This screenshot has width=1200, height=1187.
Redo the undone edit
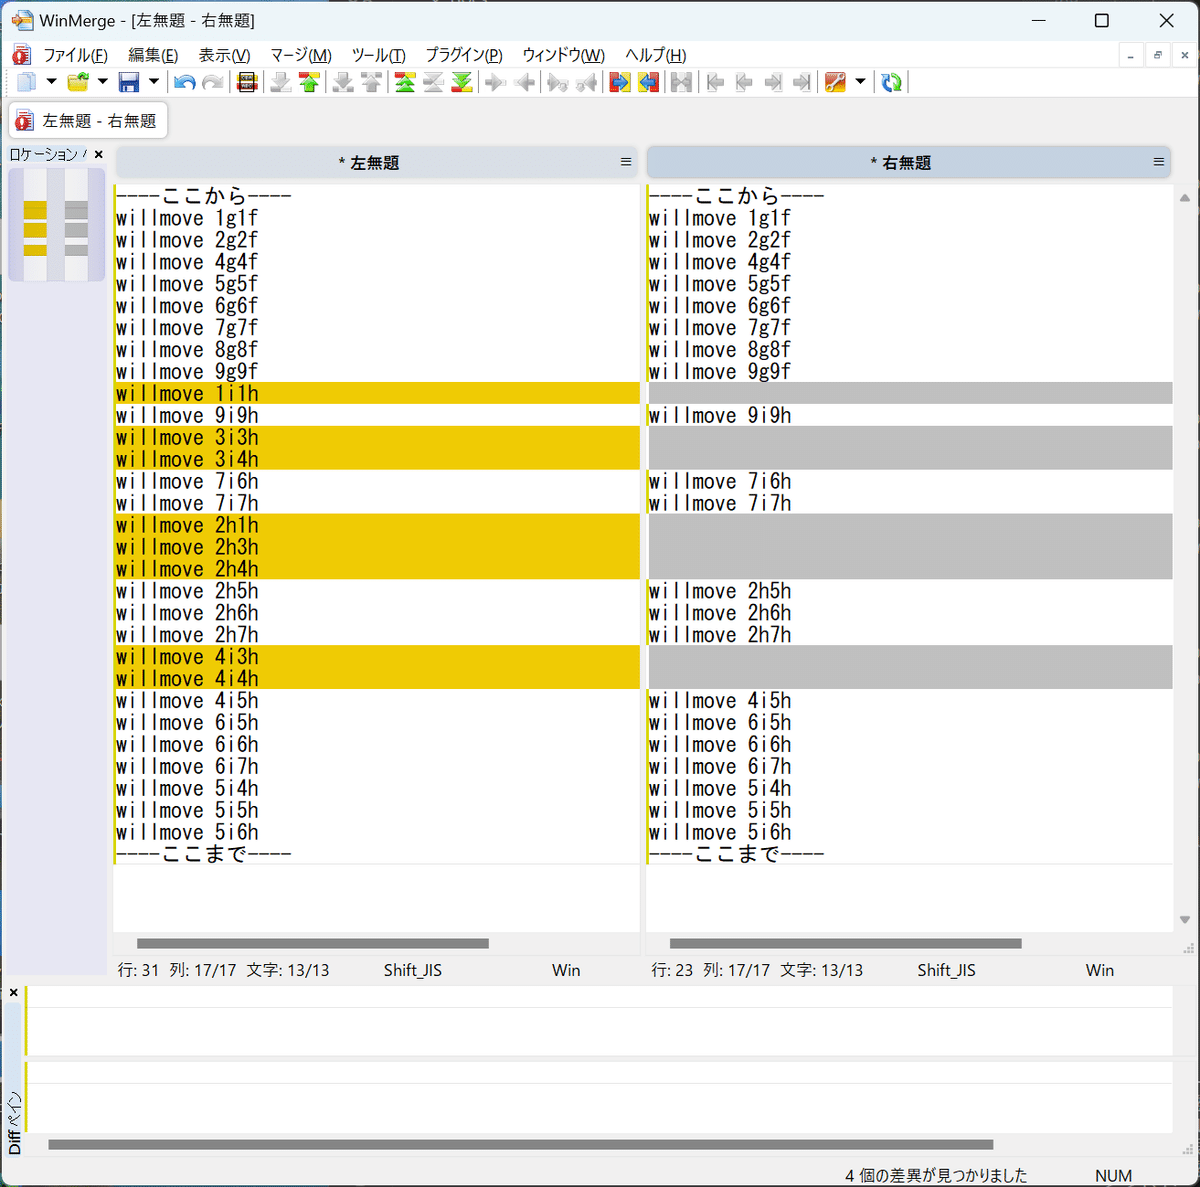tap(213, 82)
